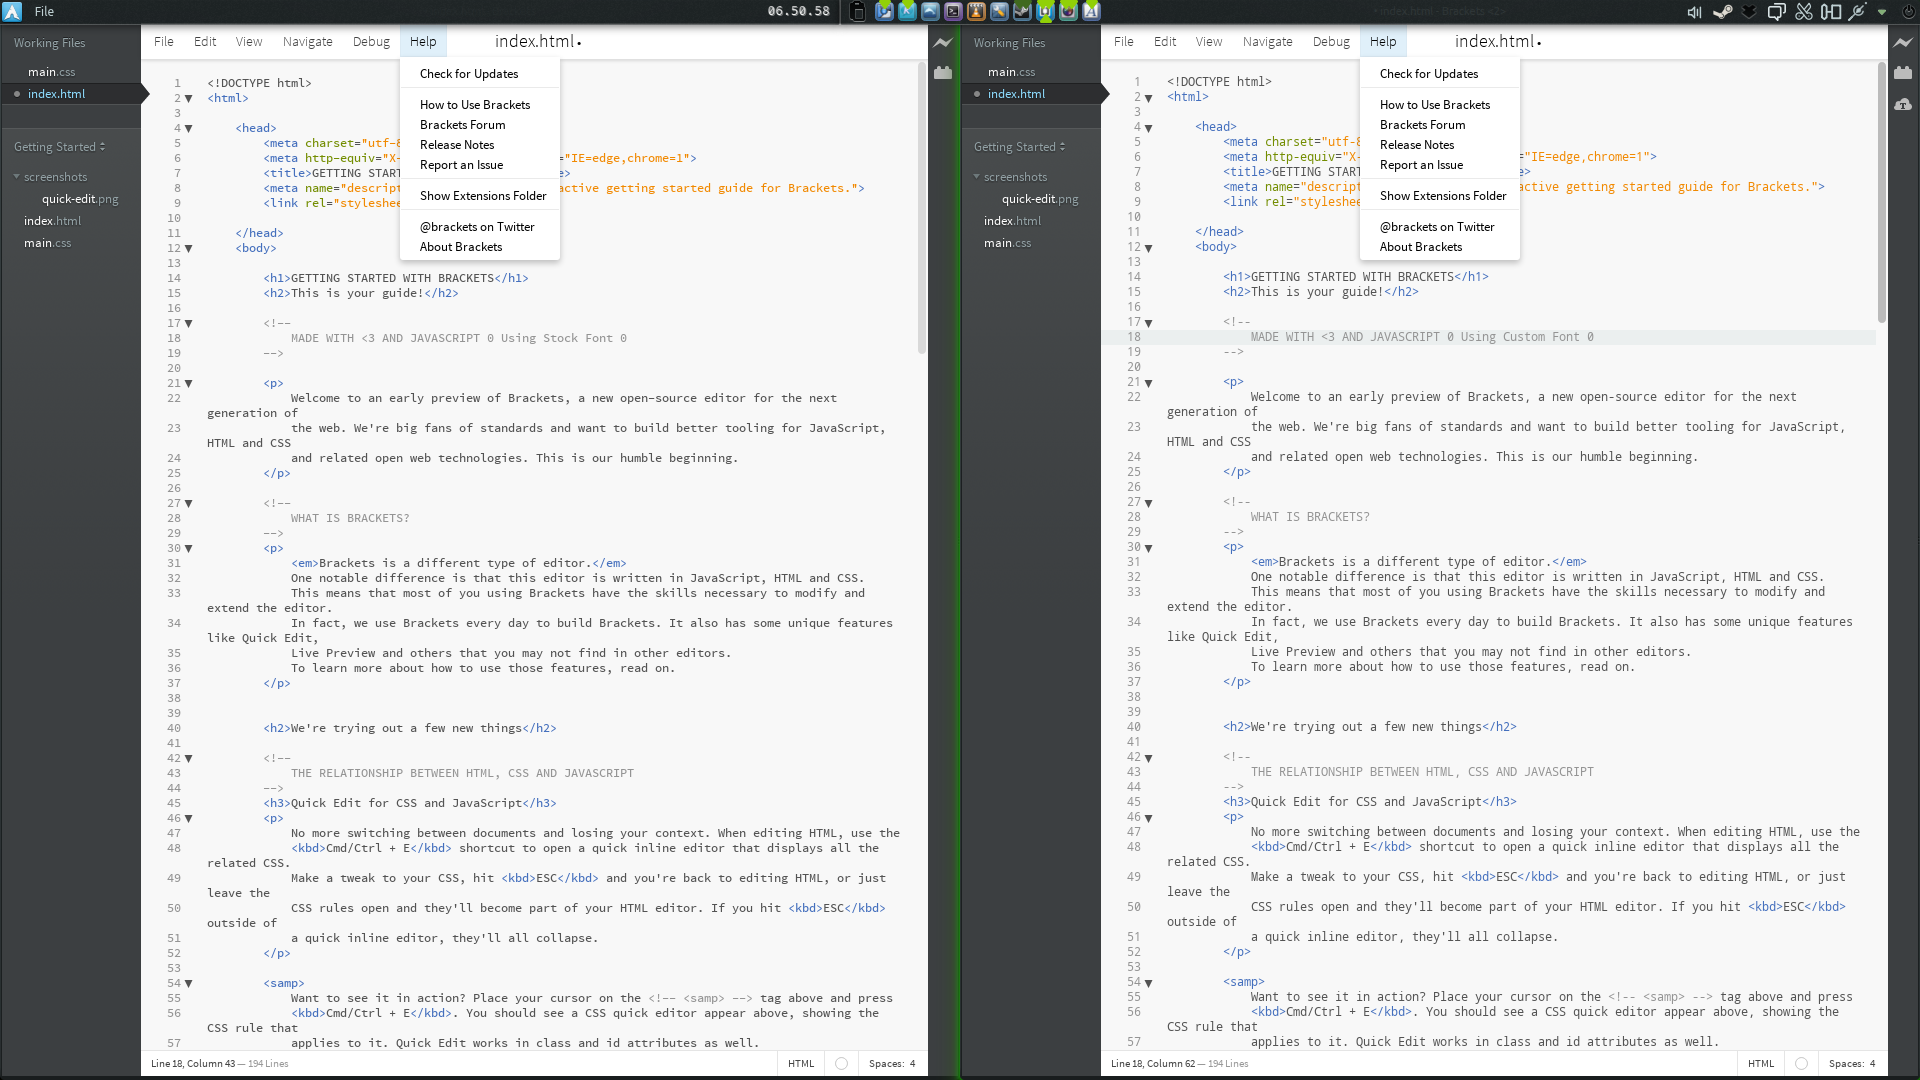Select Check for Updates in the left Help menu

pos(480,74)
